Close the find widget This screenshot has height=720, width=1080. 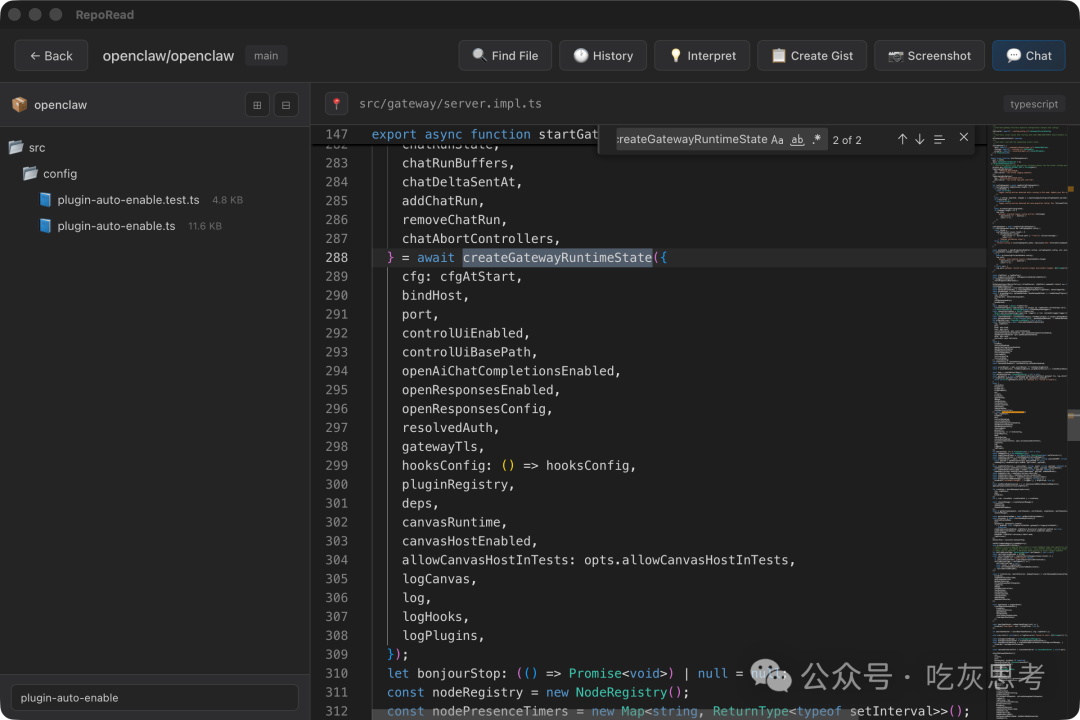(964, 138)
